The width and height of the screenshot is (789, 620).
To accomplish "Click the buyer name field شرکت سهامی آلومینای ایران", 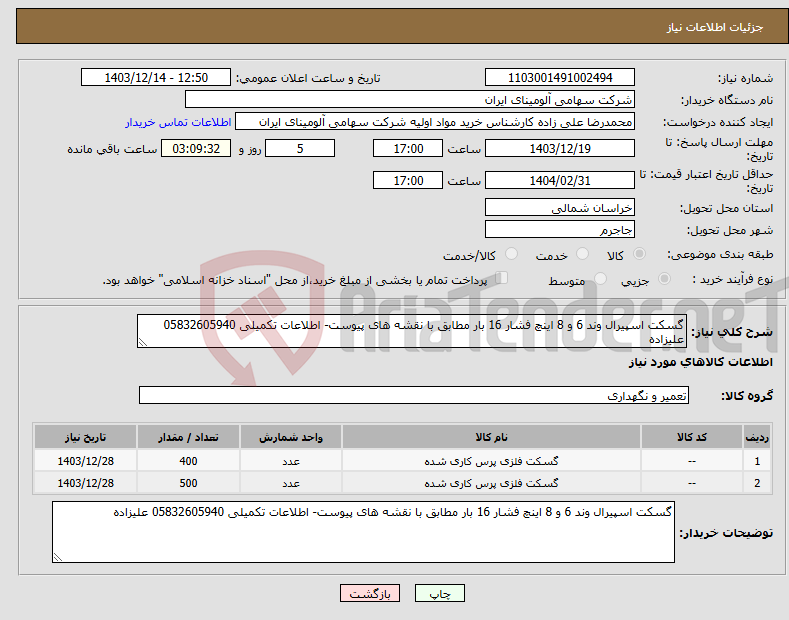I will [410, 100].
